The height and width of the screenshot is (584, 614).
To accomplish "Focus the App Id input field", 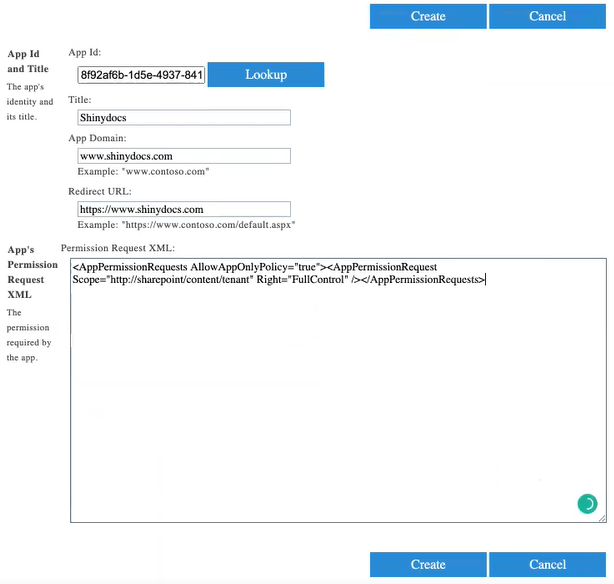I will 141,75.
